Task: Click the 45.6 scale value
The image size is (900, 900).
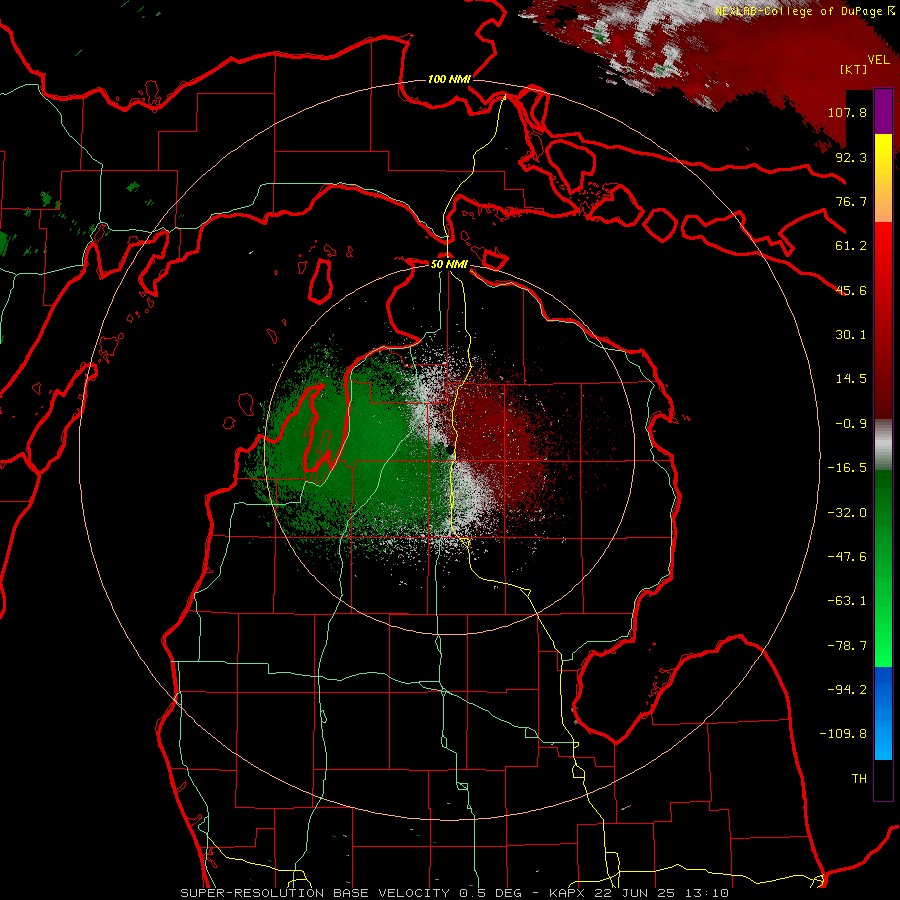Action: click(x=851, y=290)
